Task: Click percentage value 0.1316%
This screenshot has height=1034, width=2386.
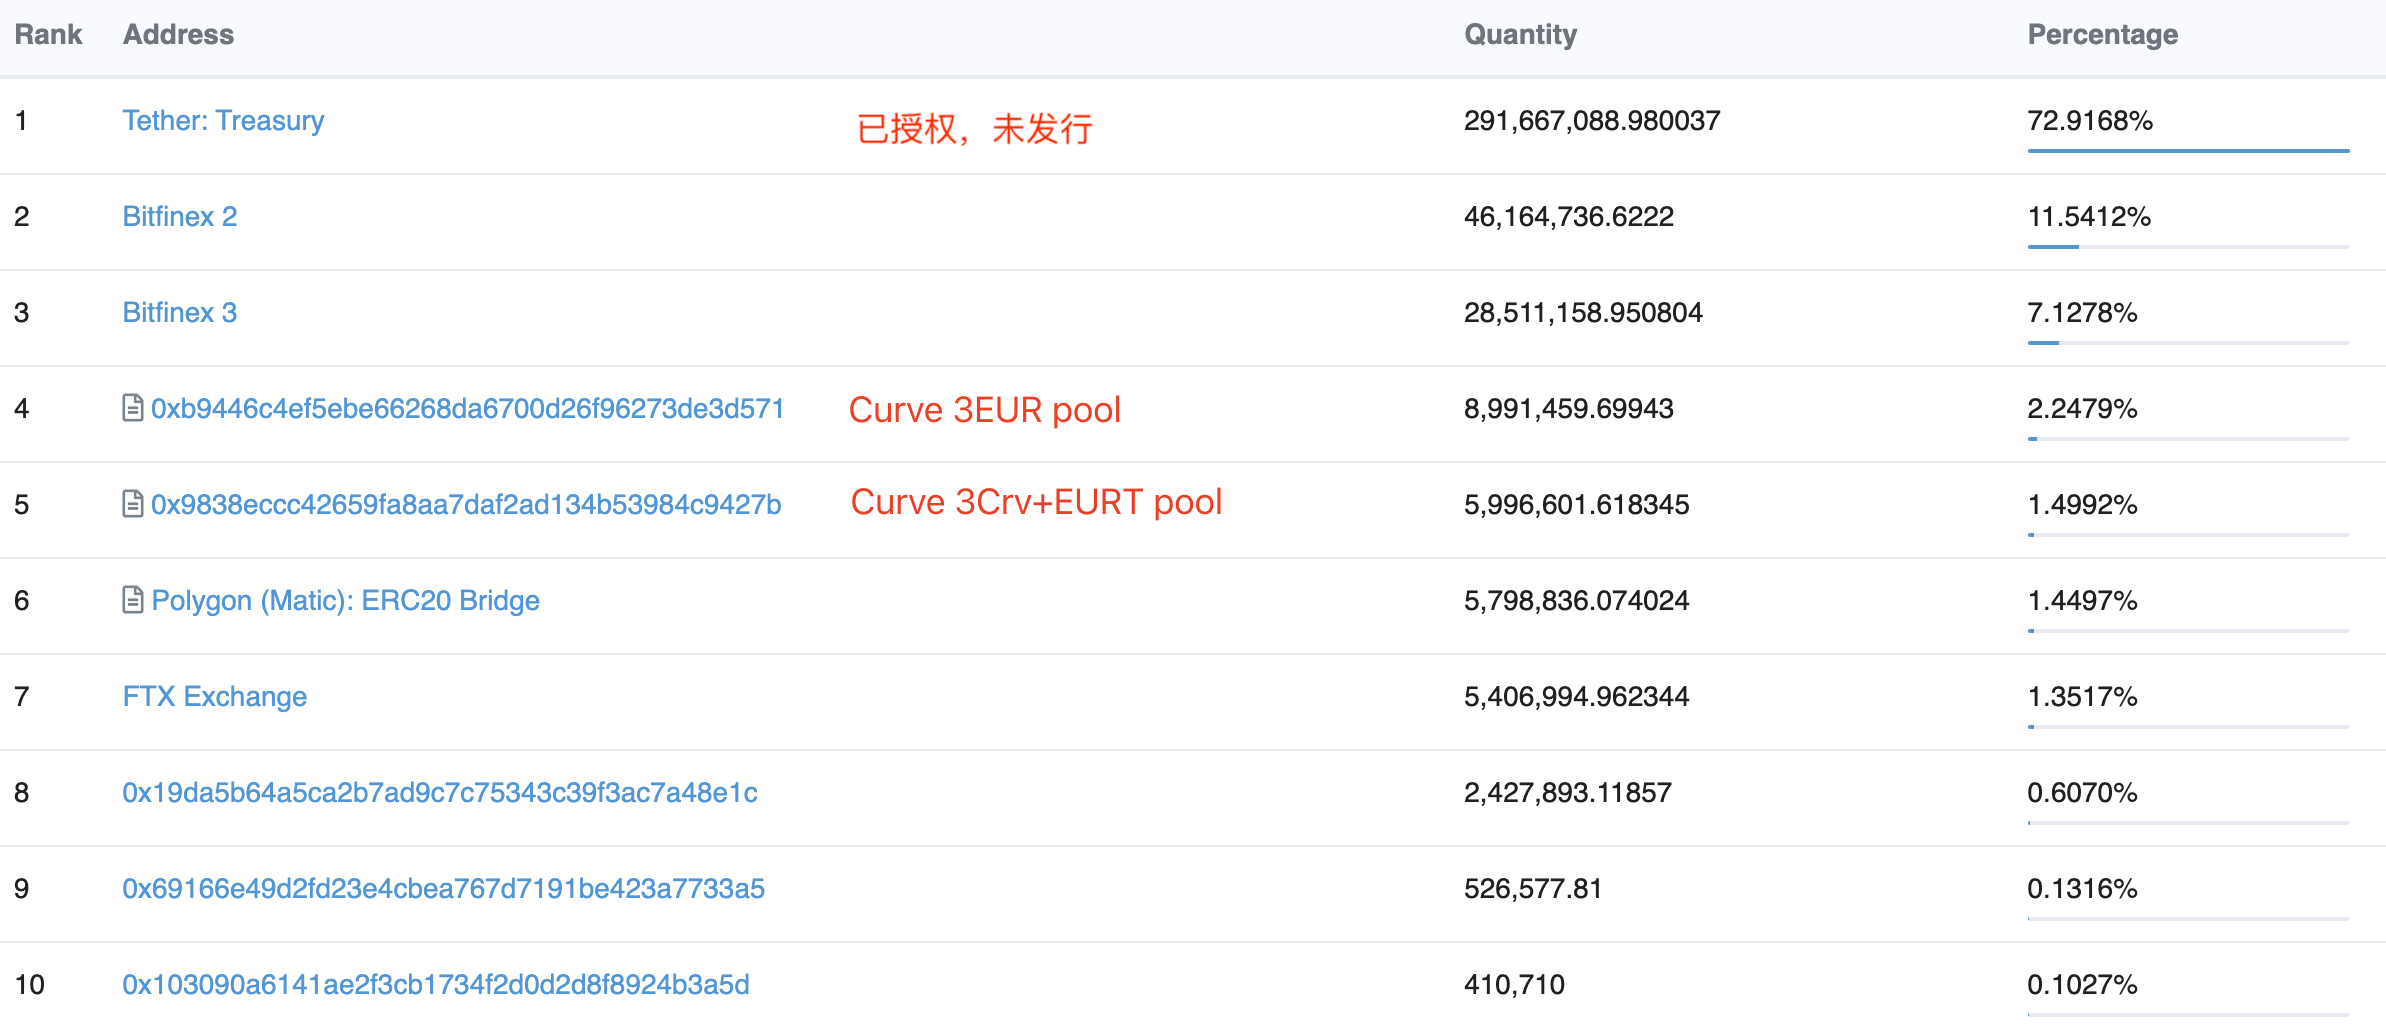Action: [2082, 889]
